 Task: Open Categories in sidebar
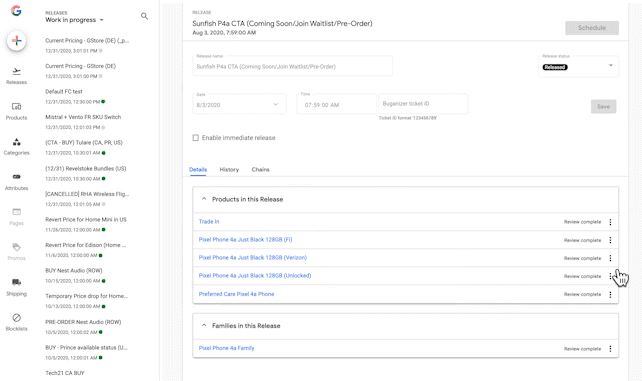(16, 147)
